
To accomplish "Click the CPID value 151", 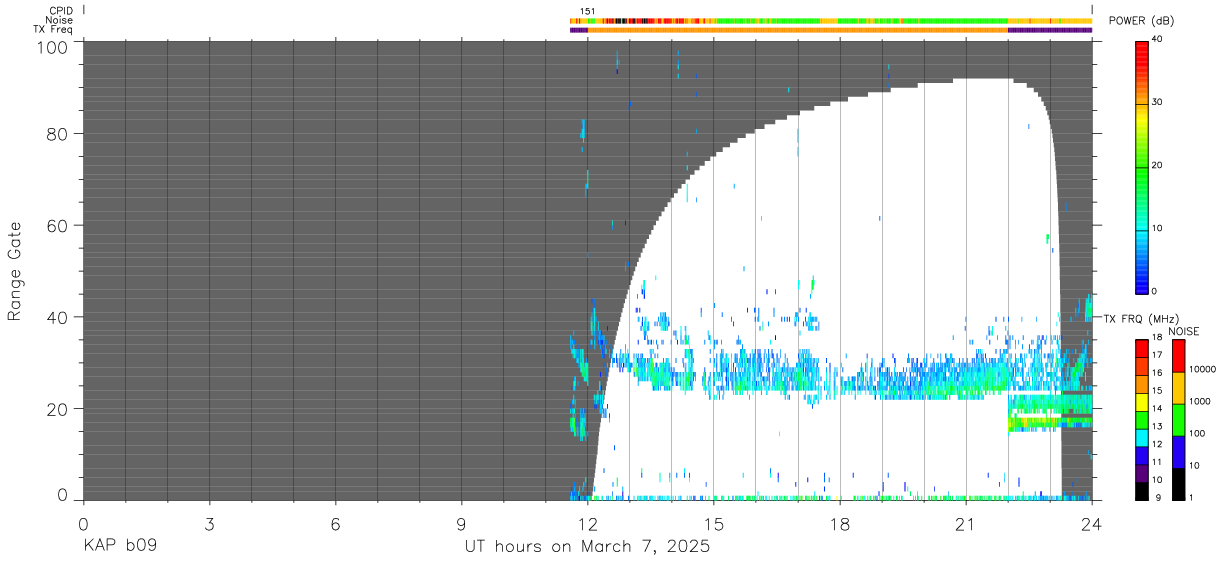I will 588,11.
